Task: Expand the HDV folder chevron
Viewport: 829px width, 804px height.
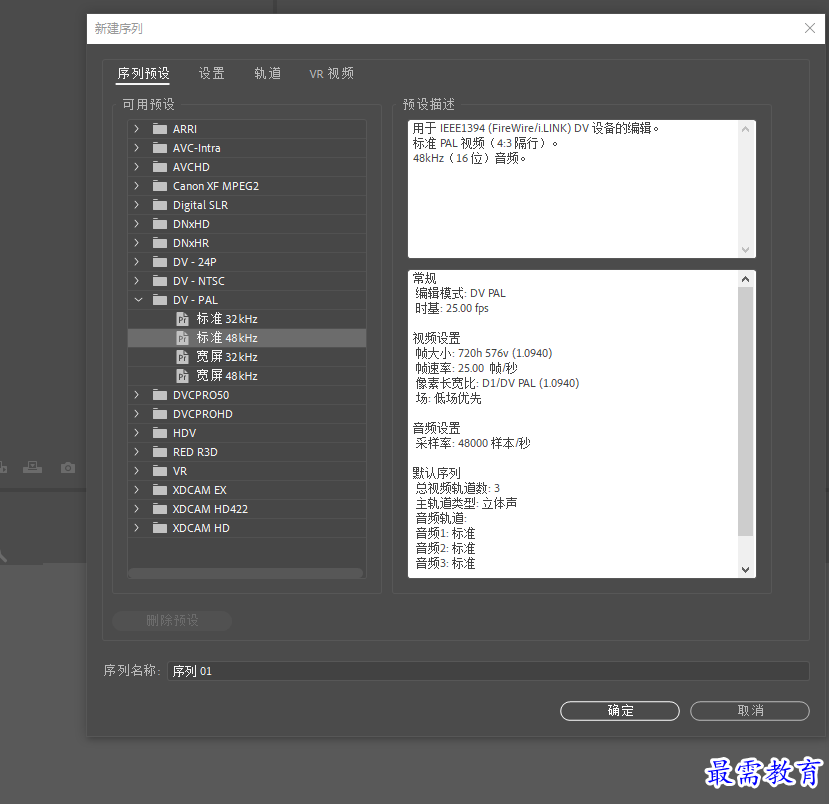Action: pyautogui.click(x=136, y=433)
